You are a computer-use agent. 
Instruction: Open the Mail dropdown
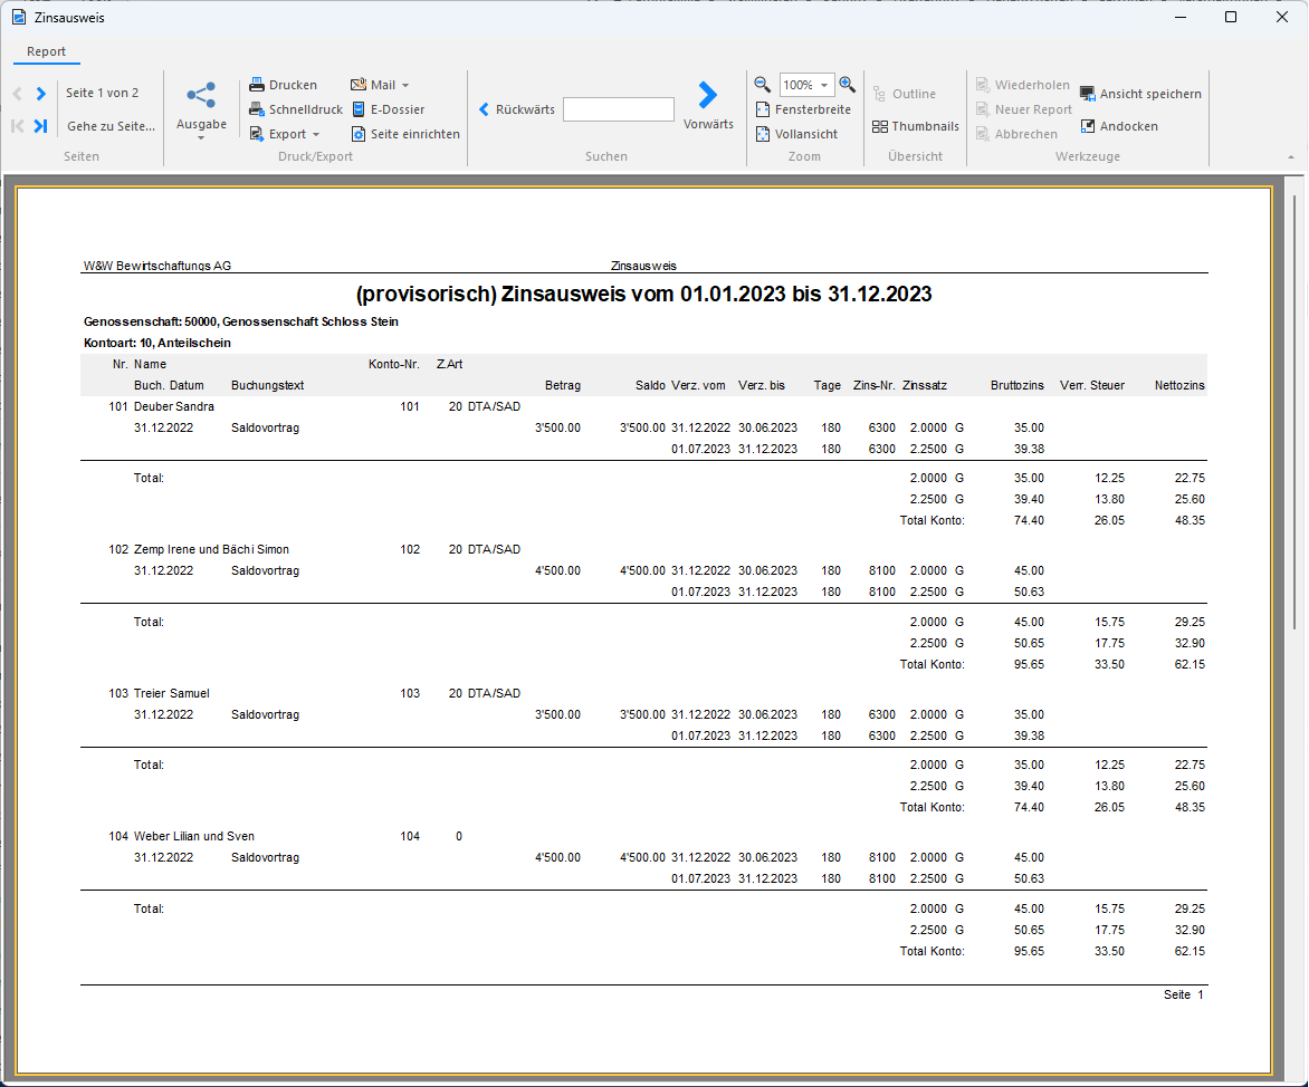(x=380, y=85)
